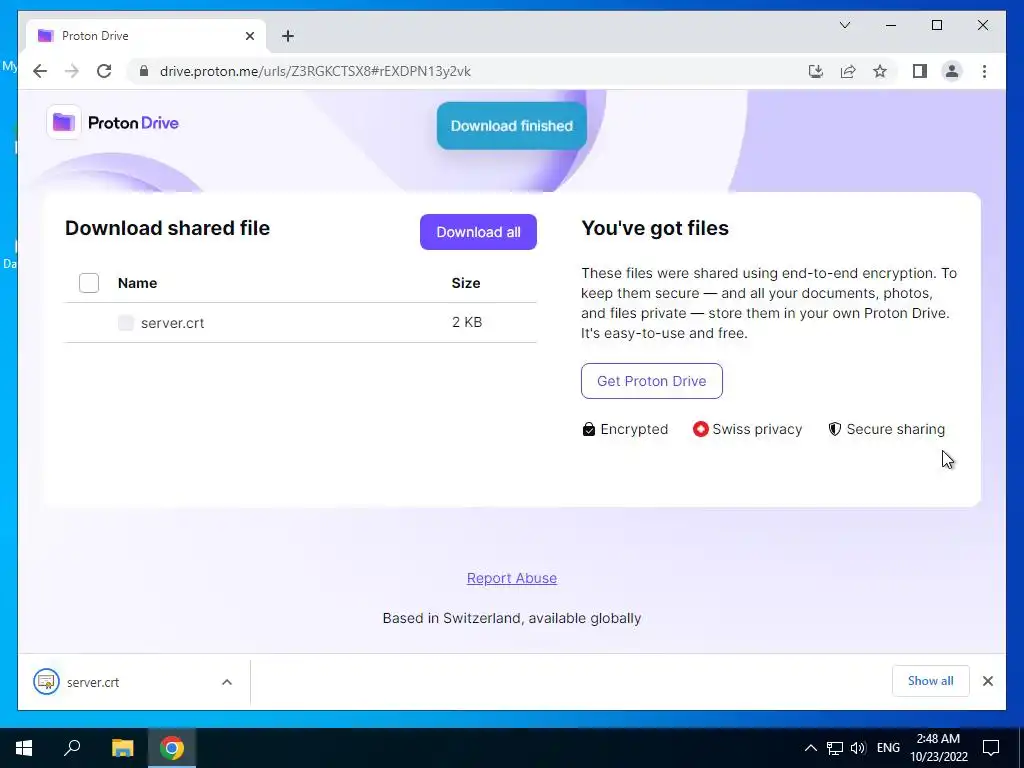Click the 2 KB size value
This screenshot has height=768, width=1024.
(467, 322)
